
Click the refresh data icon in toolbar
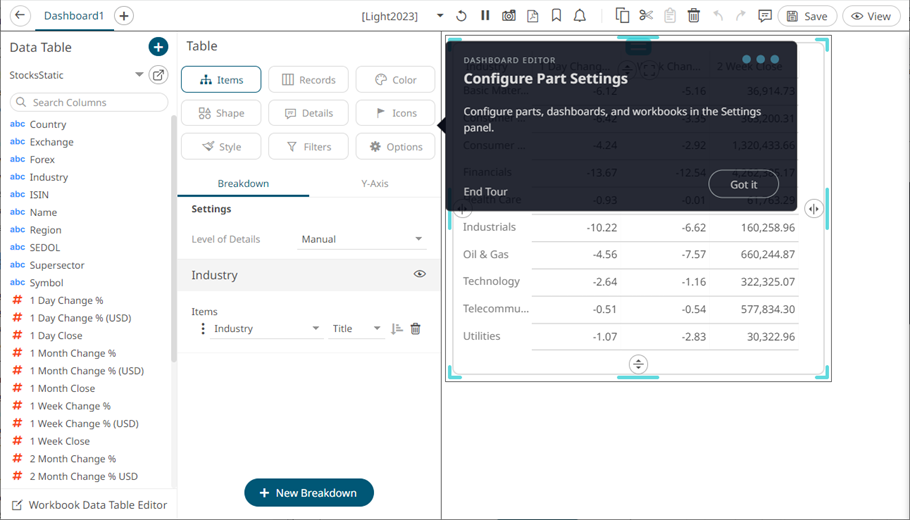461,16
